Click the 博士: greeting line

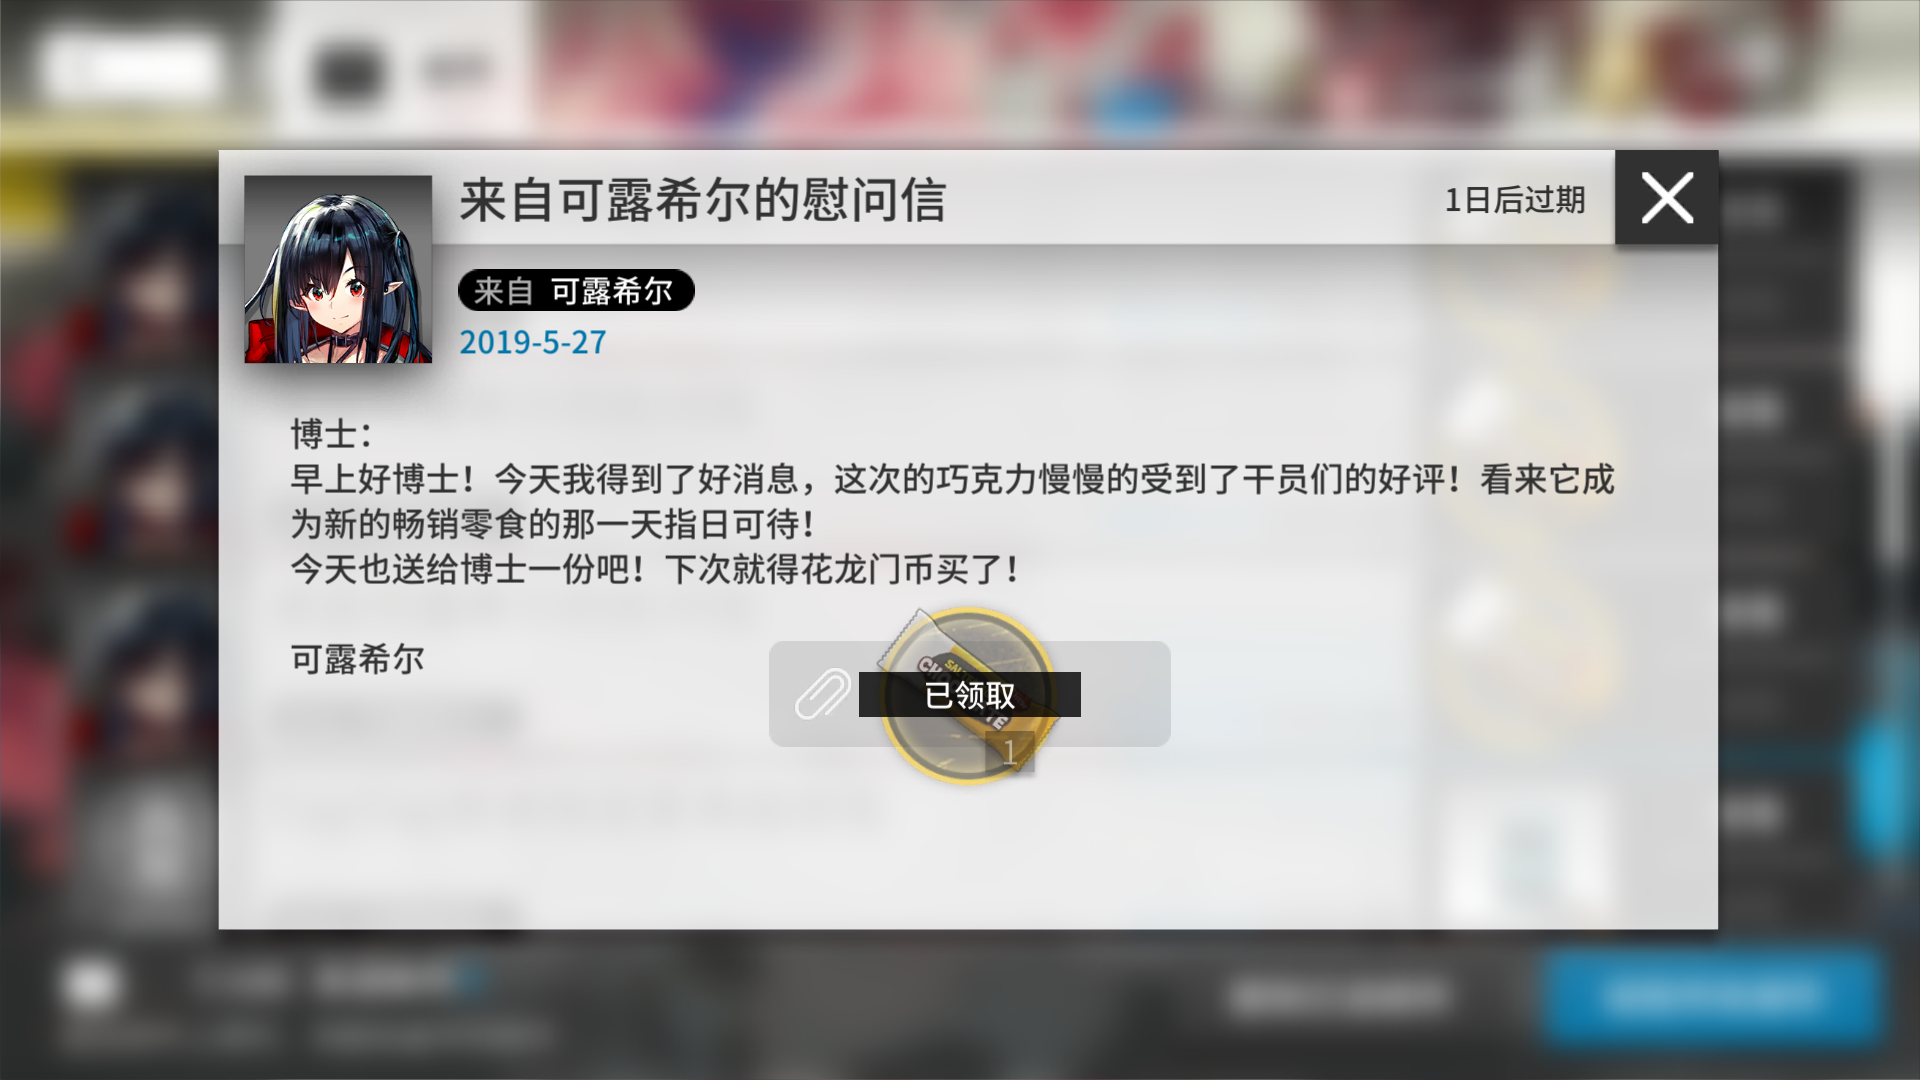[331, 434]
